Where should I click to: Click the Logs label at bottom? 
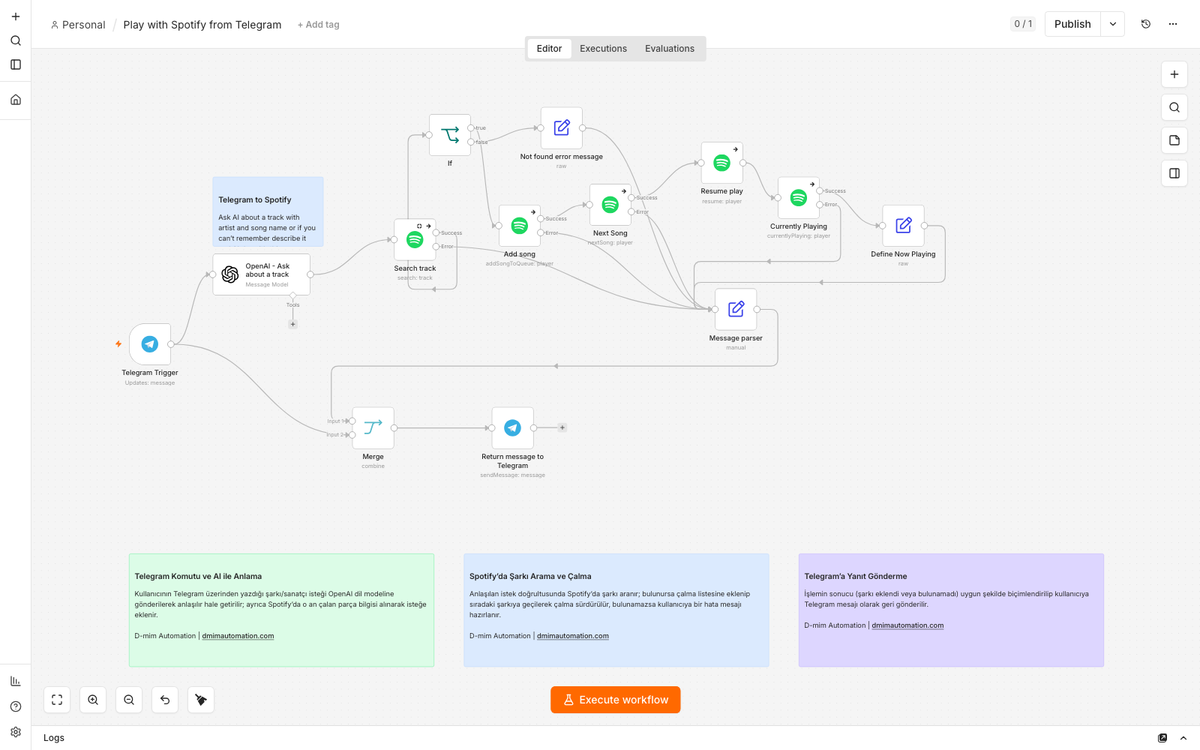(x=54, y=738)
